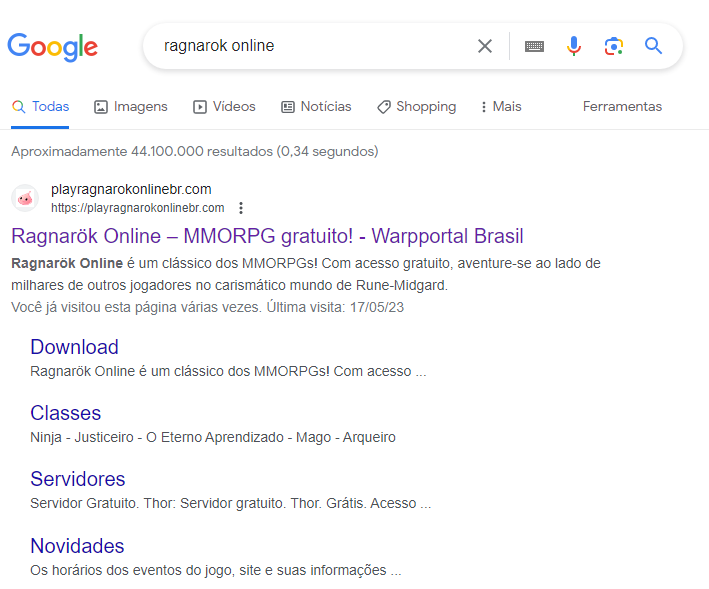Click the playragnarokonlinebr.com site name
This screenshot has width=709, height=589.
pyautogui.click(x=131, y=189)
